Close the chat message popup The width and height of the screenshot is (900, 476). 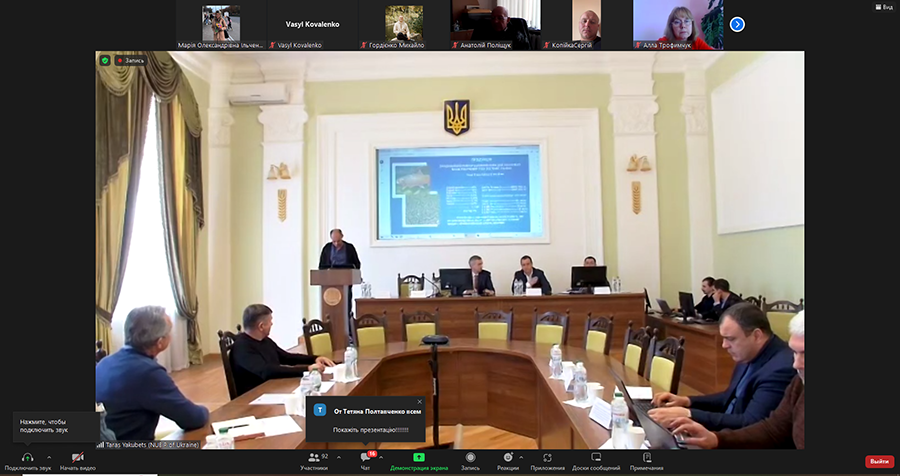(420, 402)
